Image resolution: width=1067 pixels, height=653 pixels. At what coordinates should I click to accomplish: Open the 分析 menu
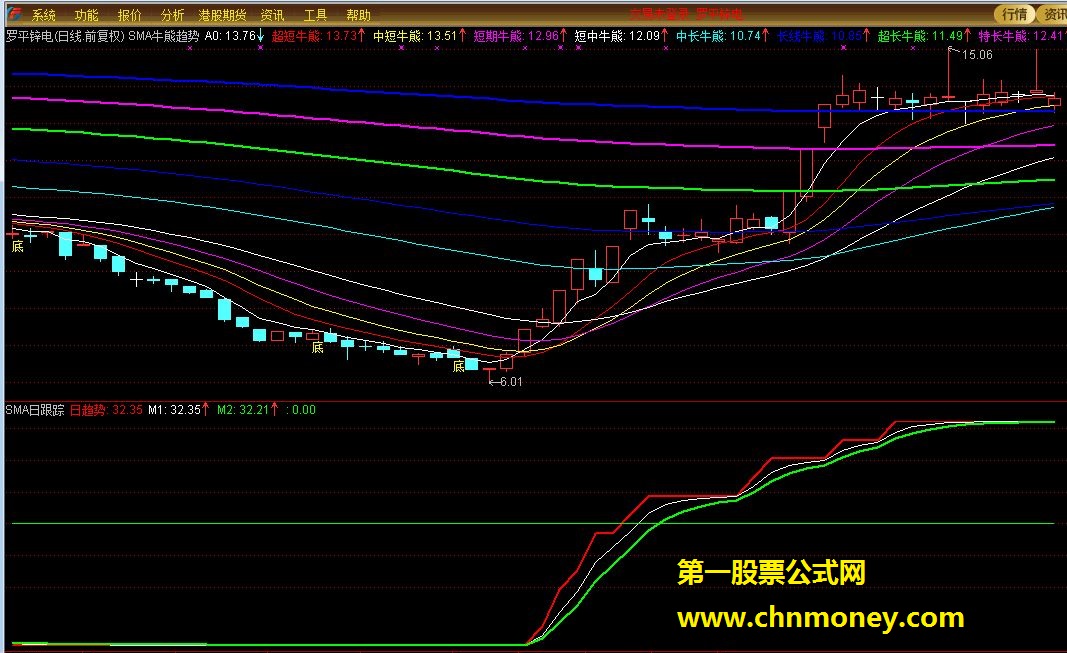click(x=172, y=14)
